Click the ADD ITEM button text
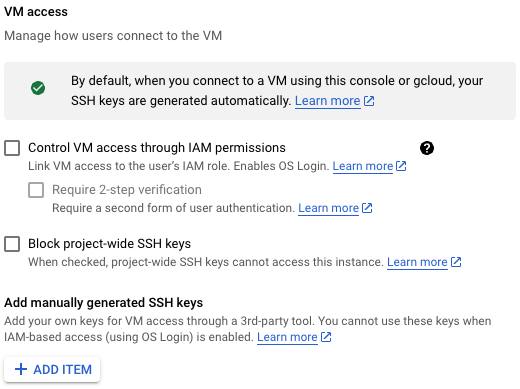 pos(62,369)
